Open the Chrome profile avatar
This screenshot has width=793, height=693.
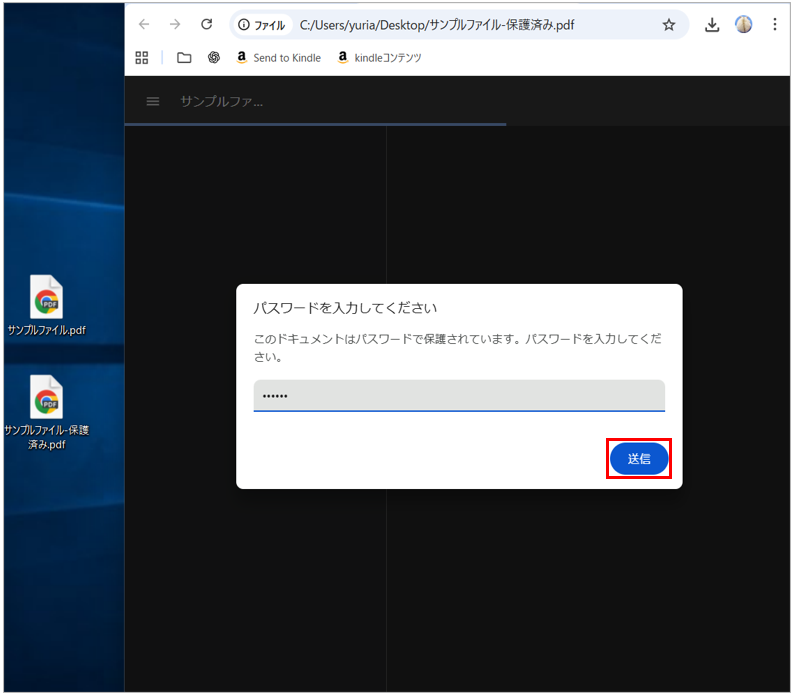pyautogui.click(x=743, y=25)
